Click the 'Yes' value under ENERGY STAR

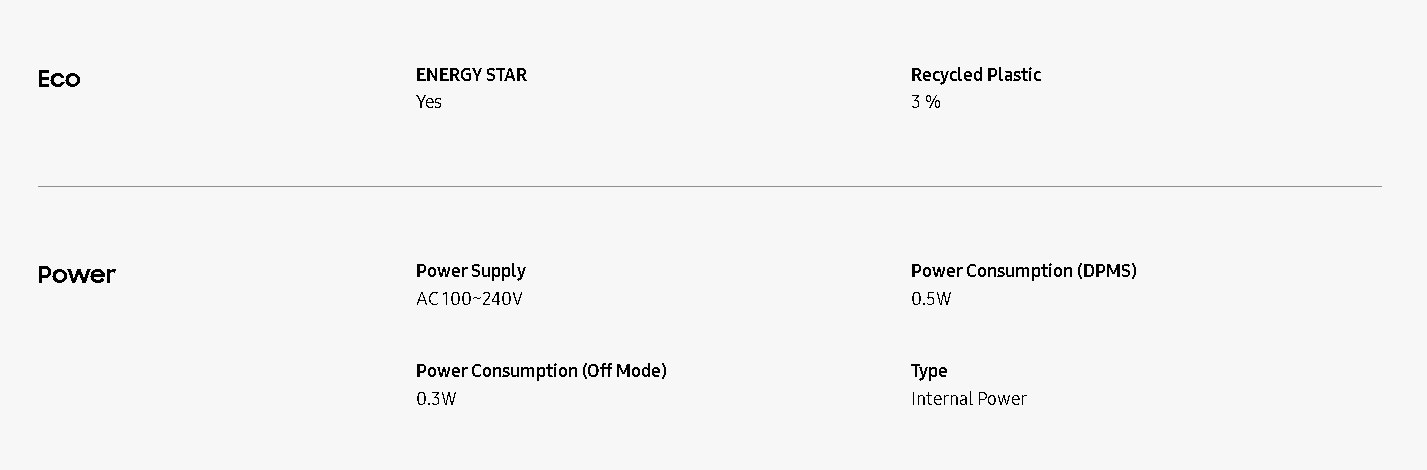coord(429,102)
